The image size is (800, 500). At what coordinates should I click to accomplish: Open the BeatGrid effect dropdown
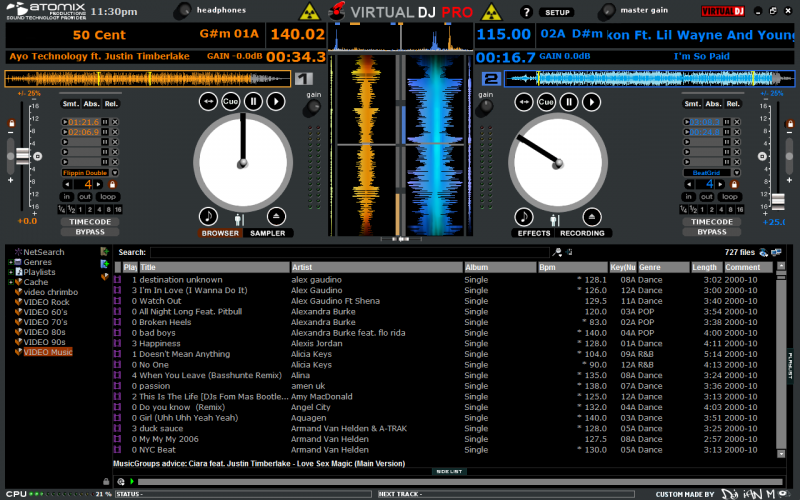coord(737,172)
